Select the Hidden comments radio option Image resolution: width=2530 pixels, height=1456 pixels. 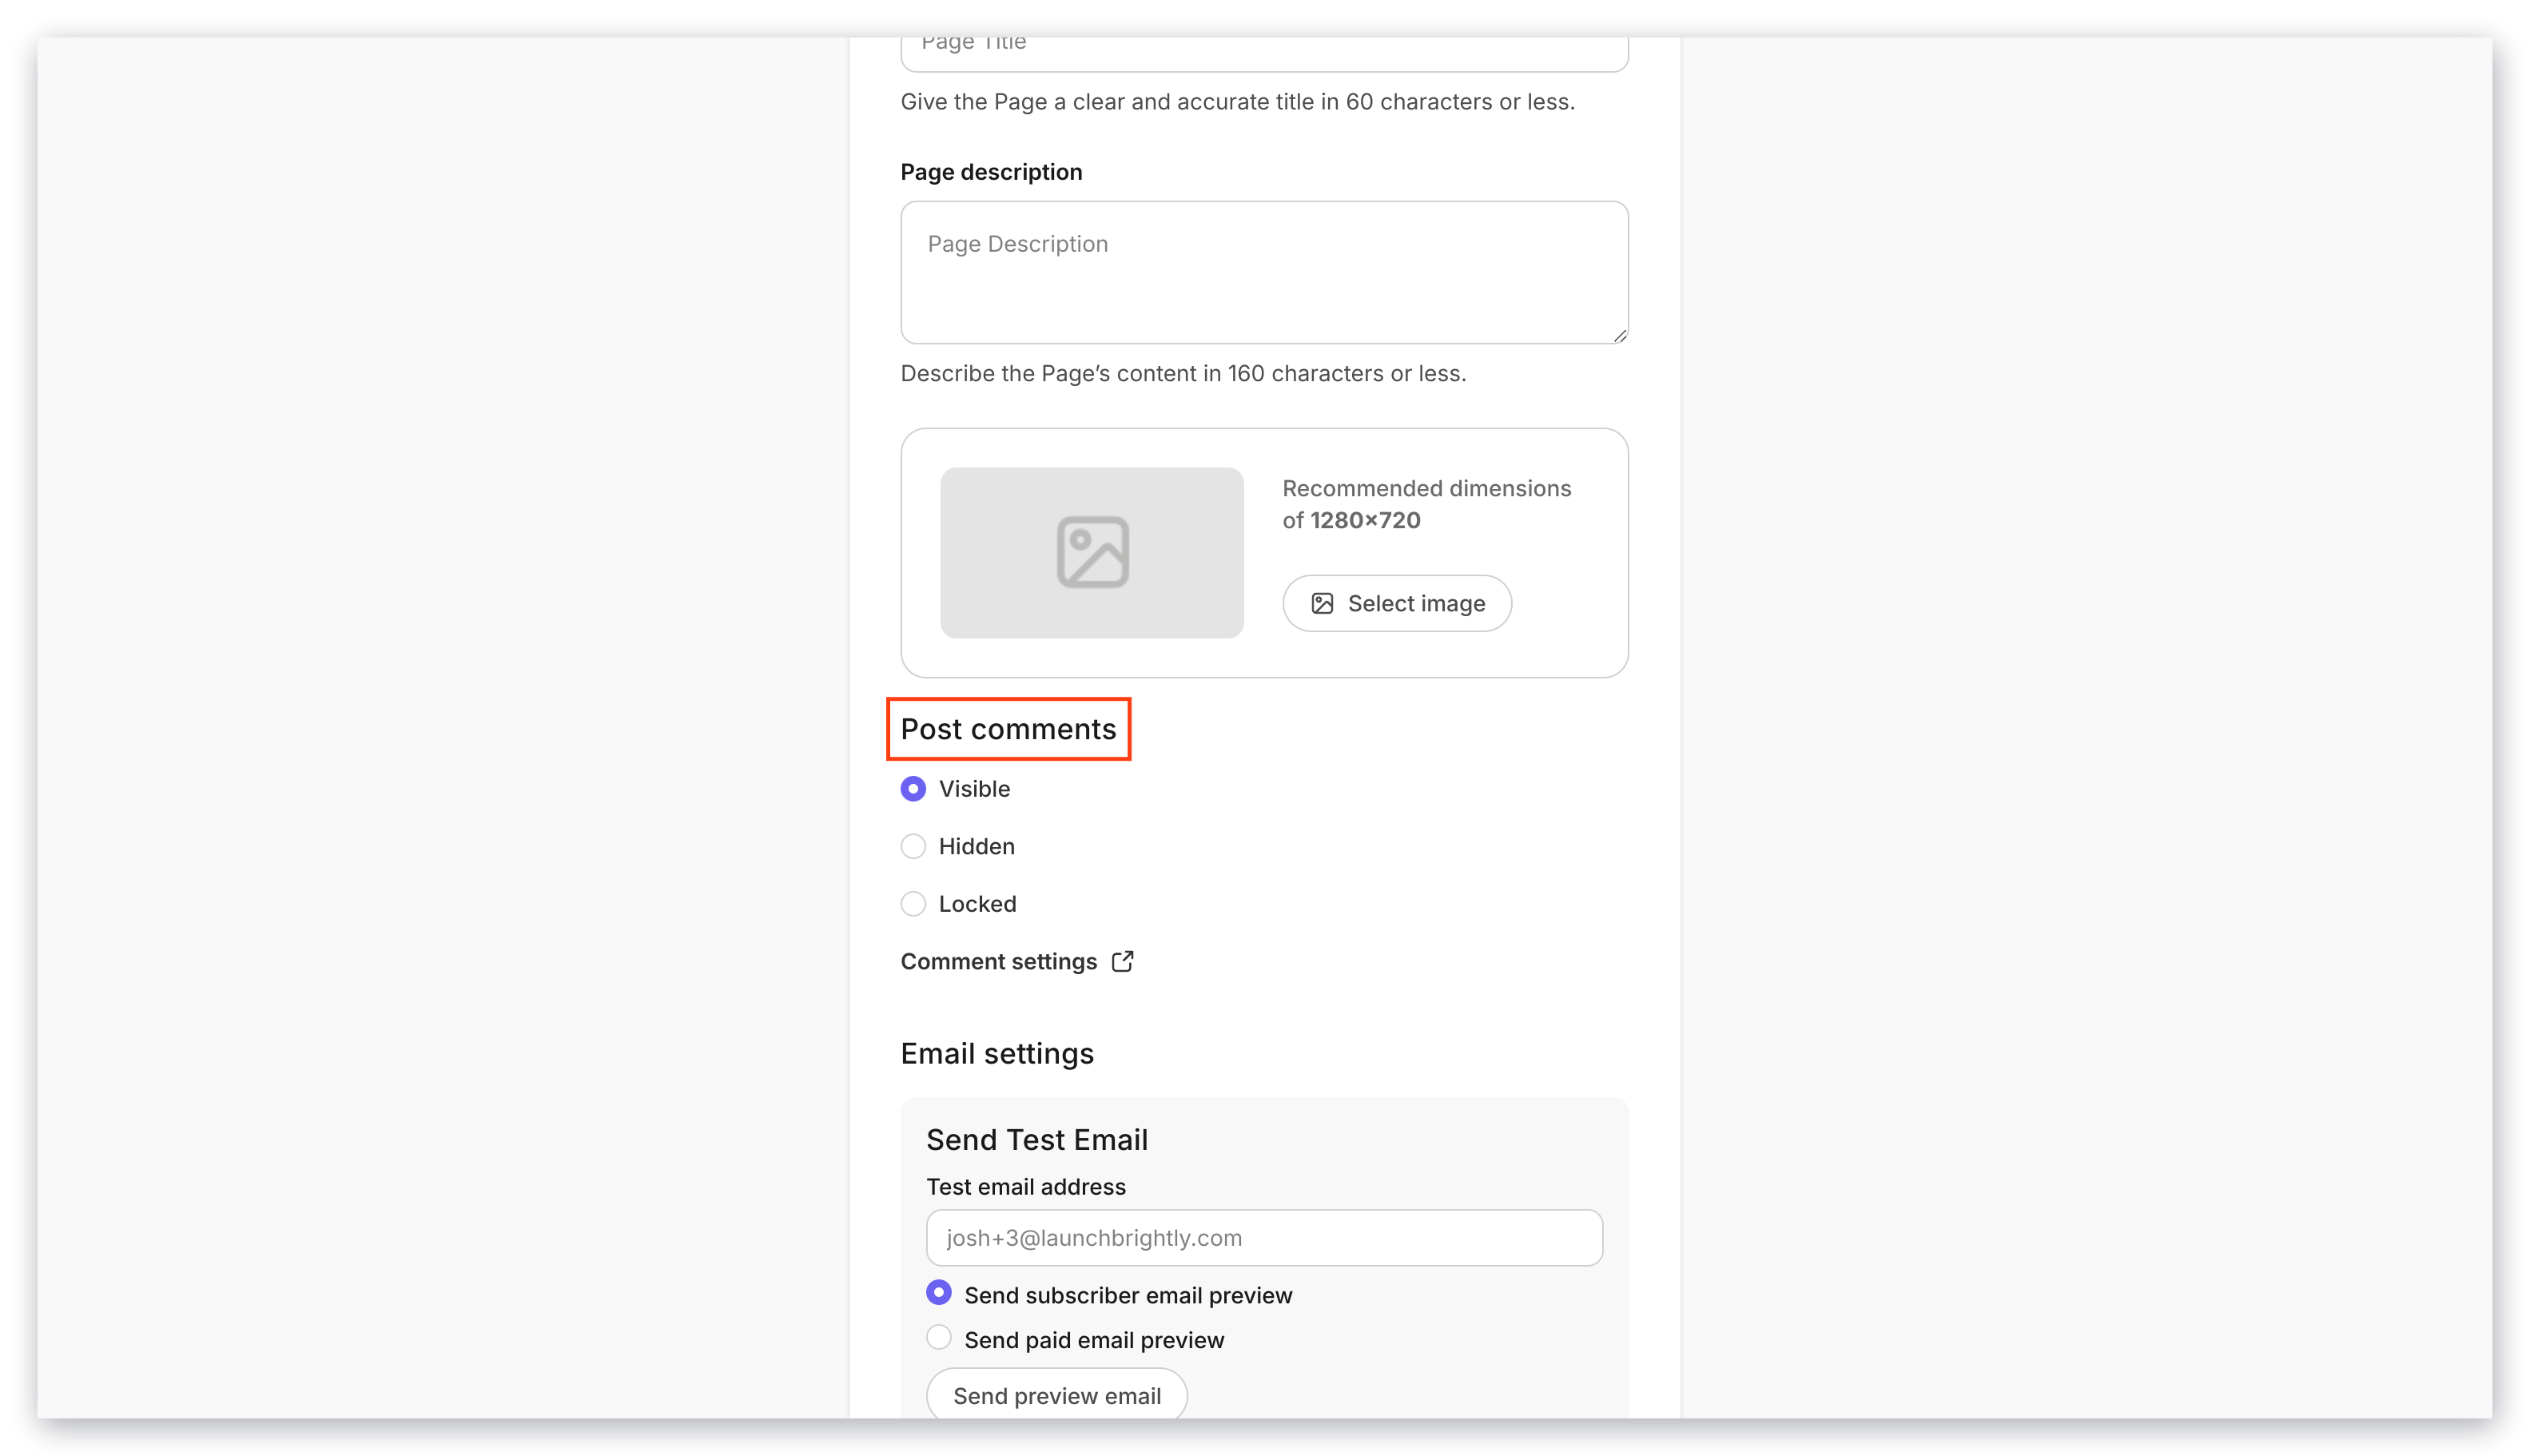(913, 846)
